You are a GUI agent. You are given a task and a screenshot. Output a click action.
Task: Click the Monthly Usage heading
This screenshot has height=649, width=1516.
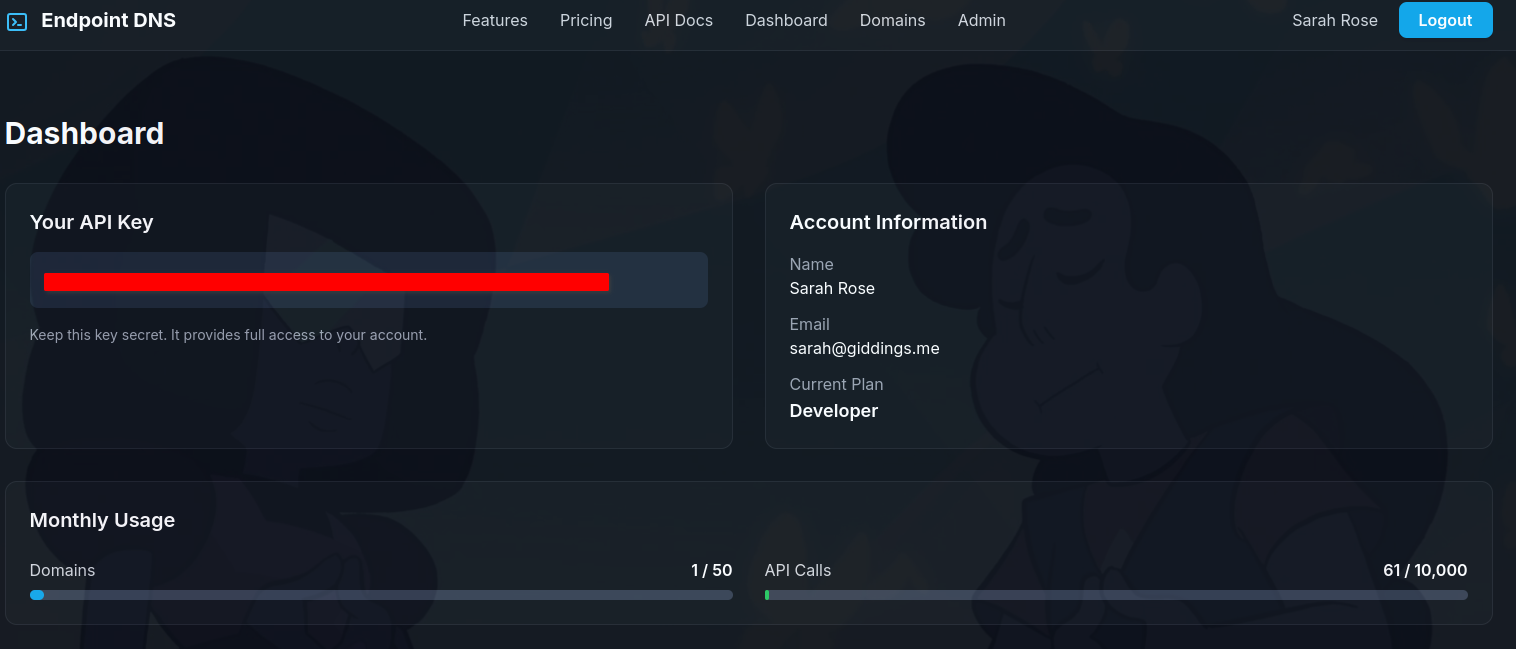pyautogui.click(x=102, y=520)
